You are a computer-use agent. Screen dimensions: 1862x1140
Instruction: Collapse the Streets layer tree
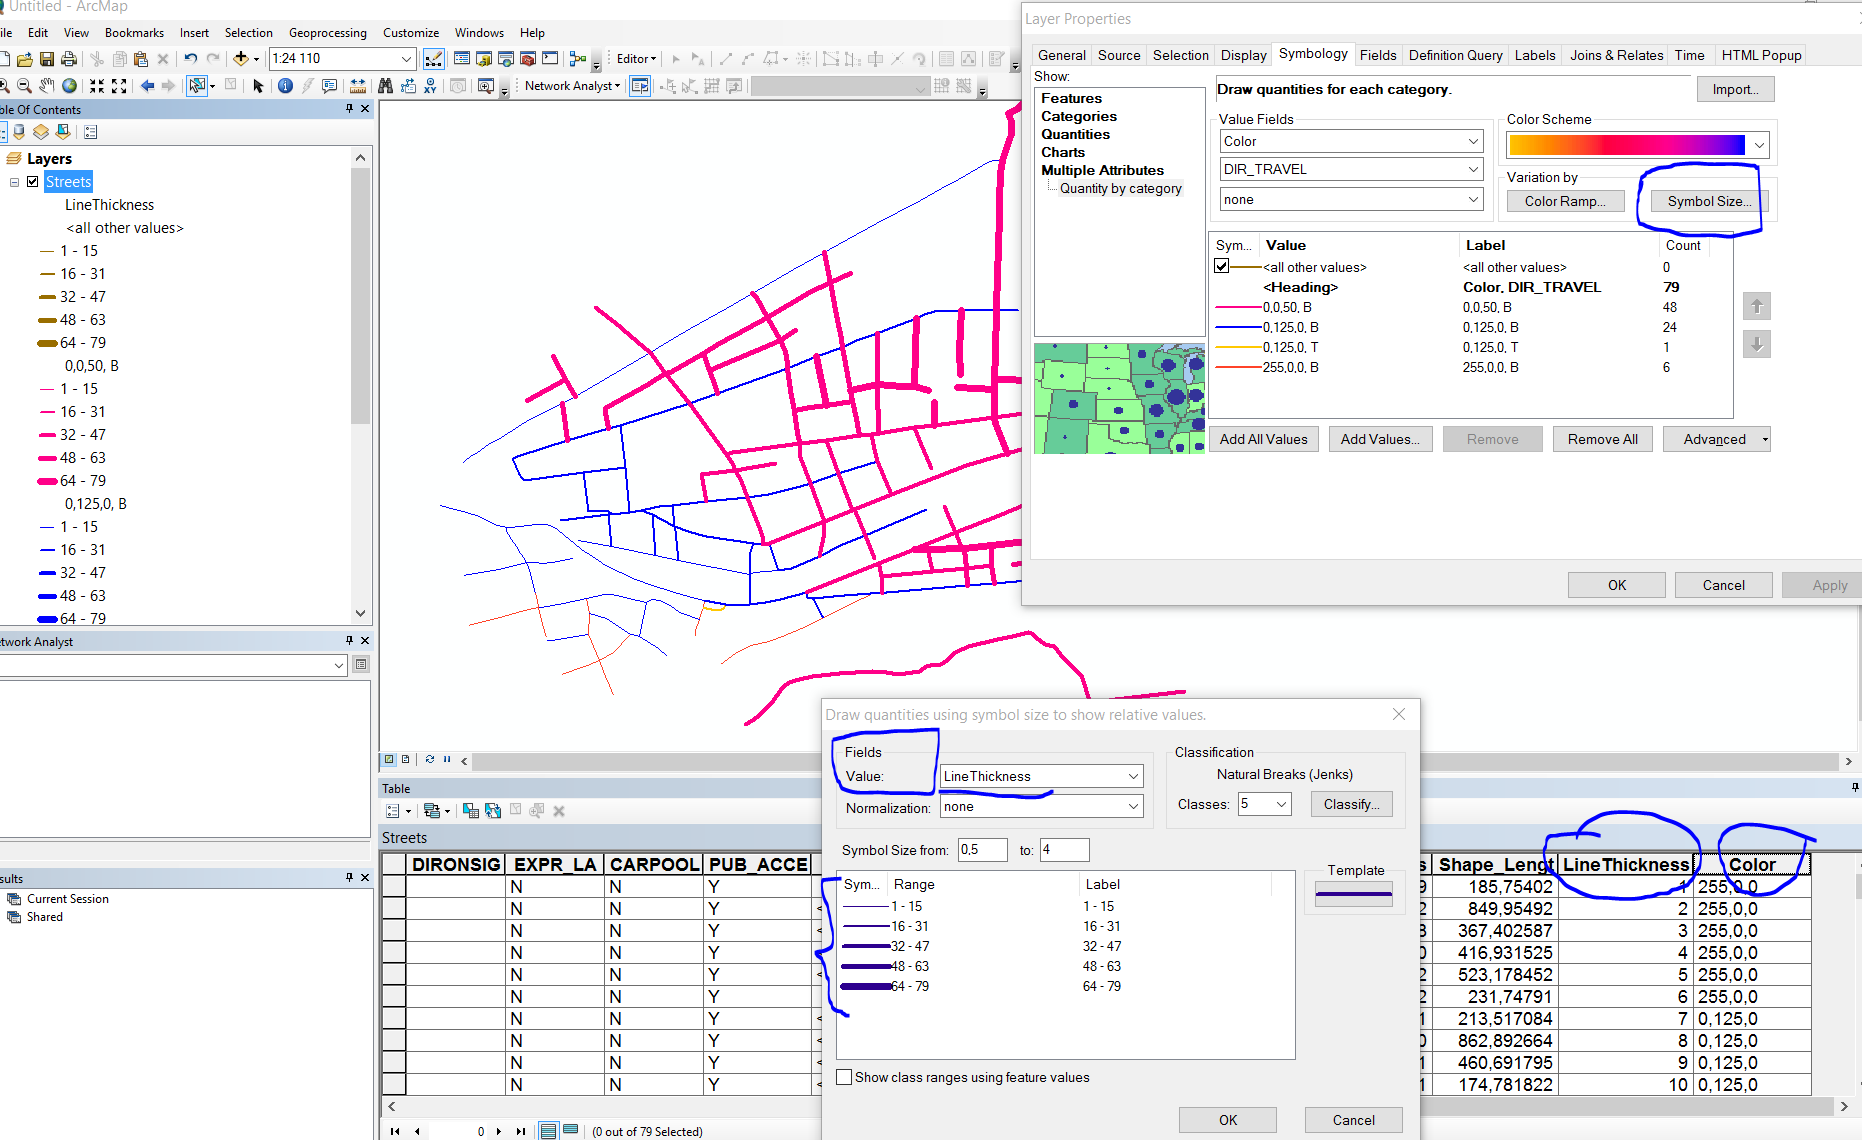pyautogui.click(x=14, y=182)
